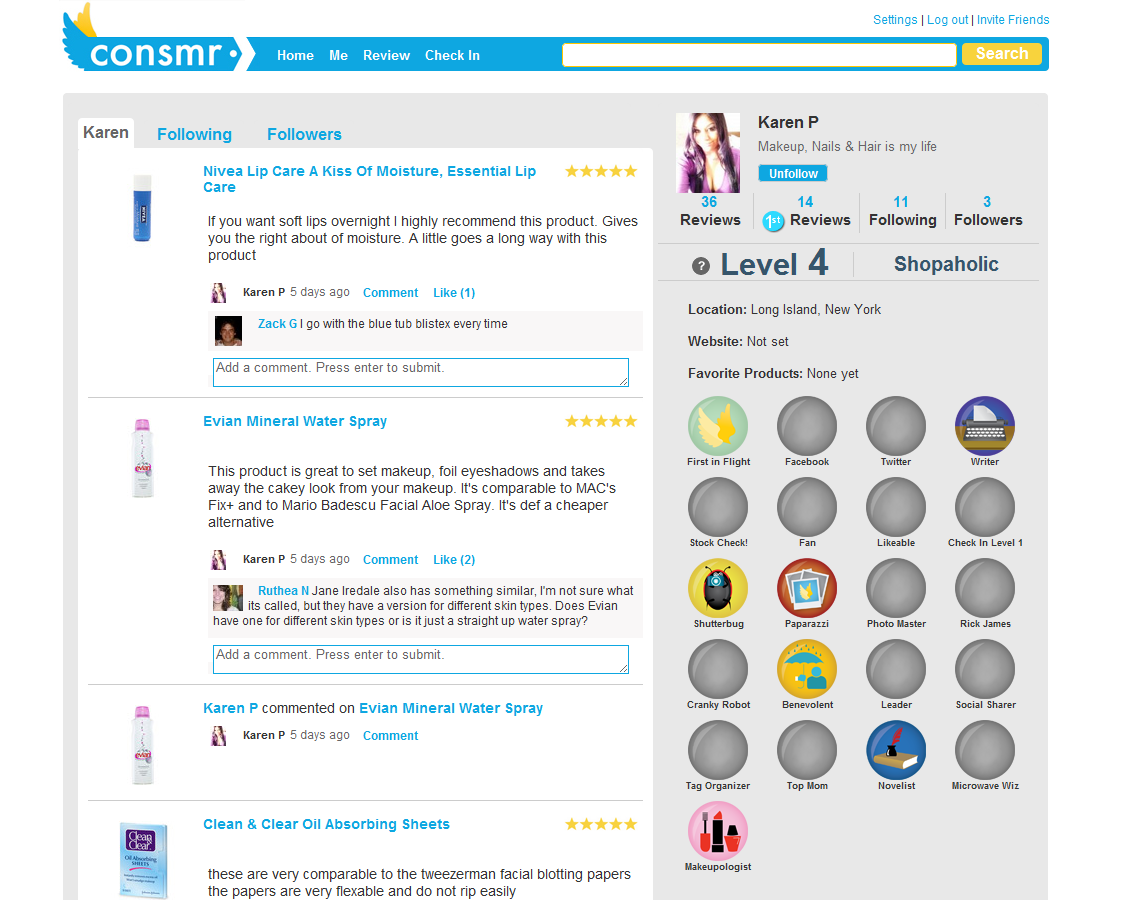Click the Makeupologist lipstick badge
This screenshot has height=900, width=1123.
tap(718, 831)
